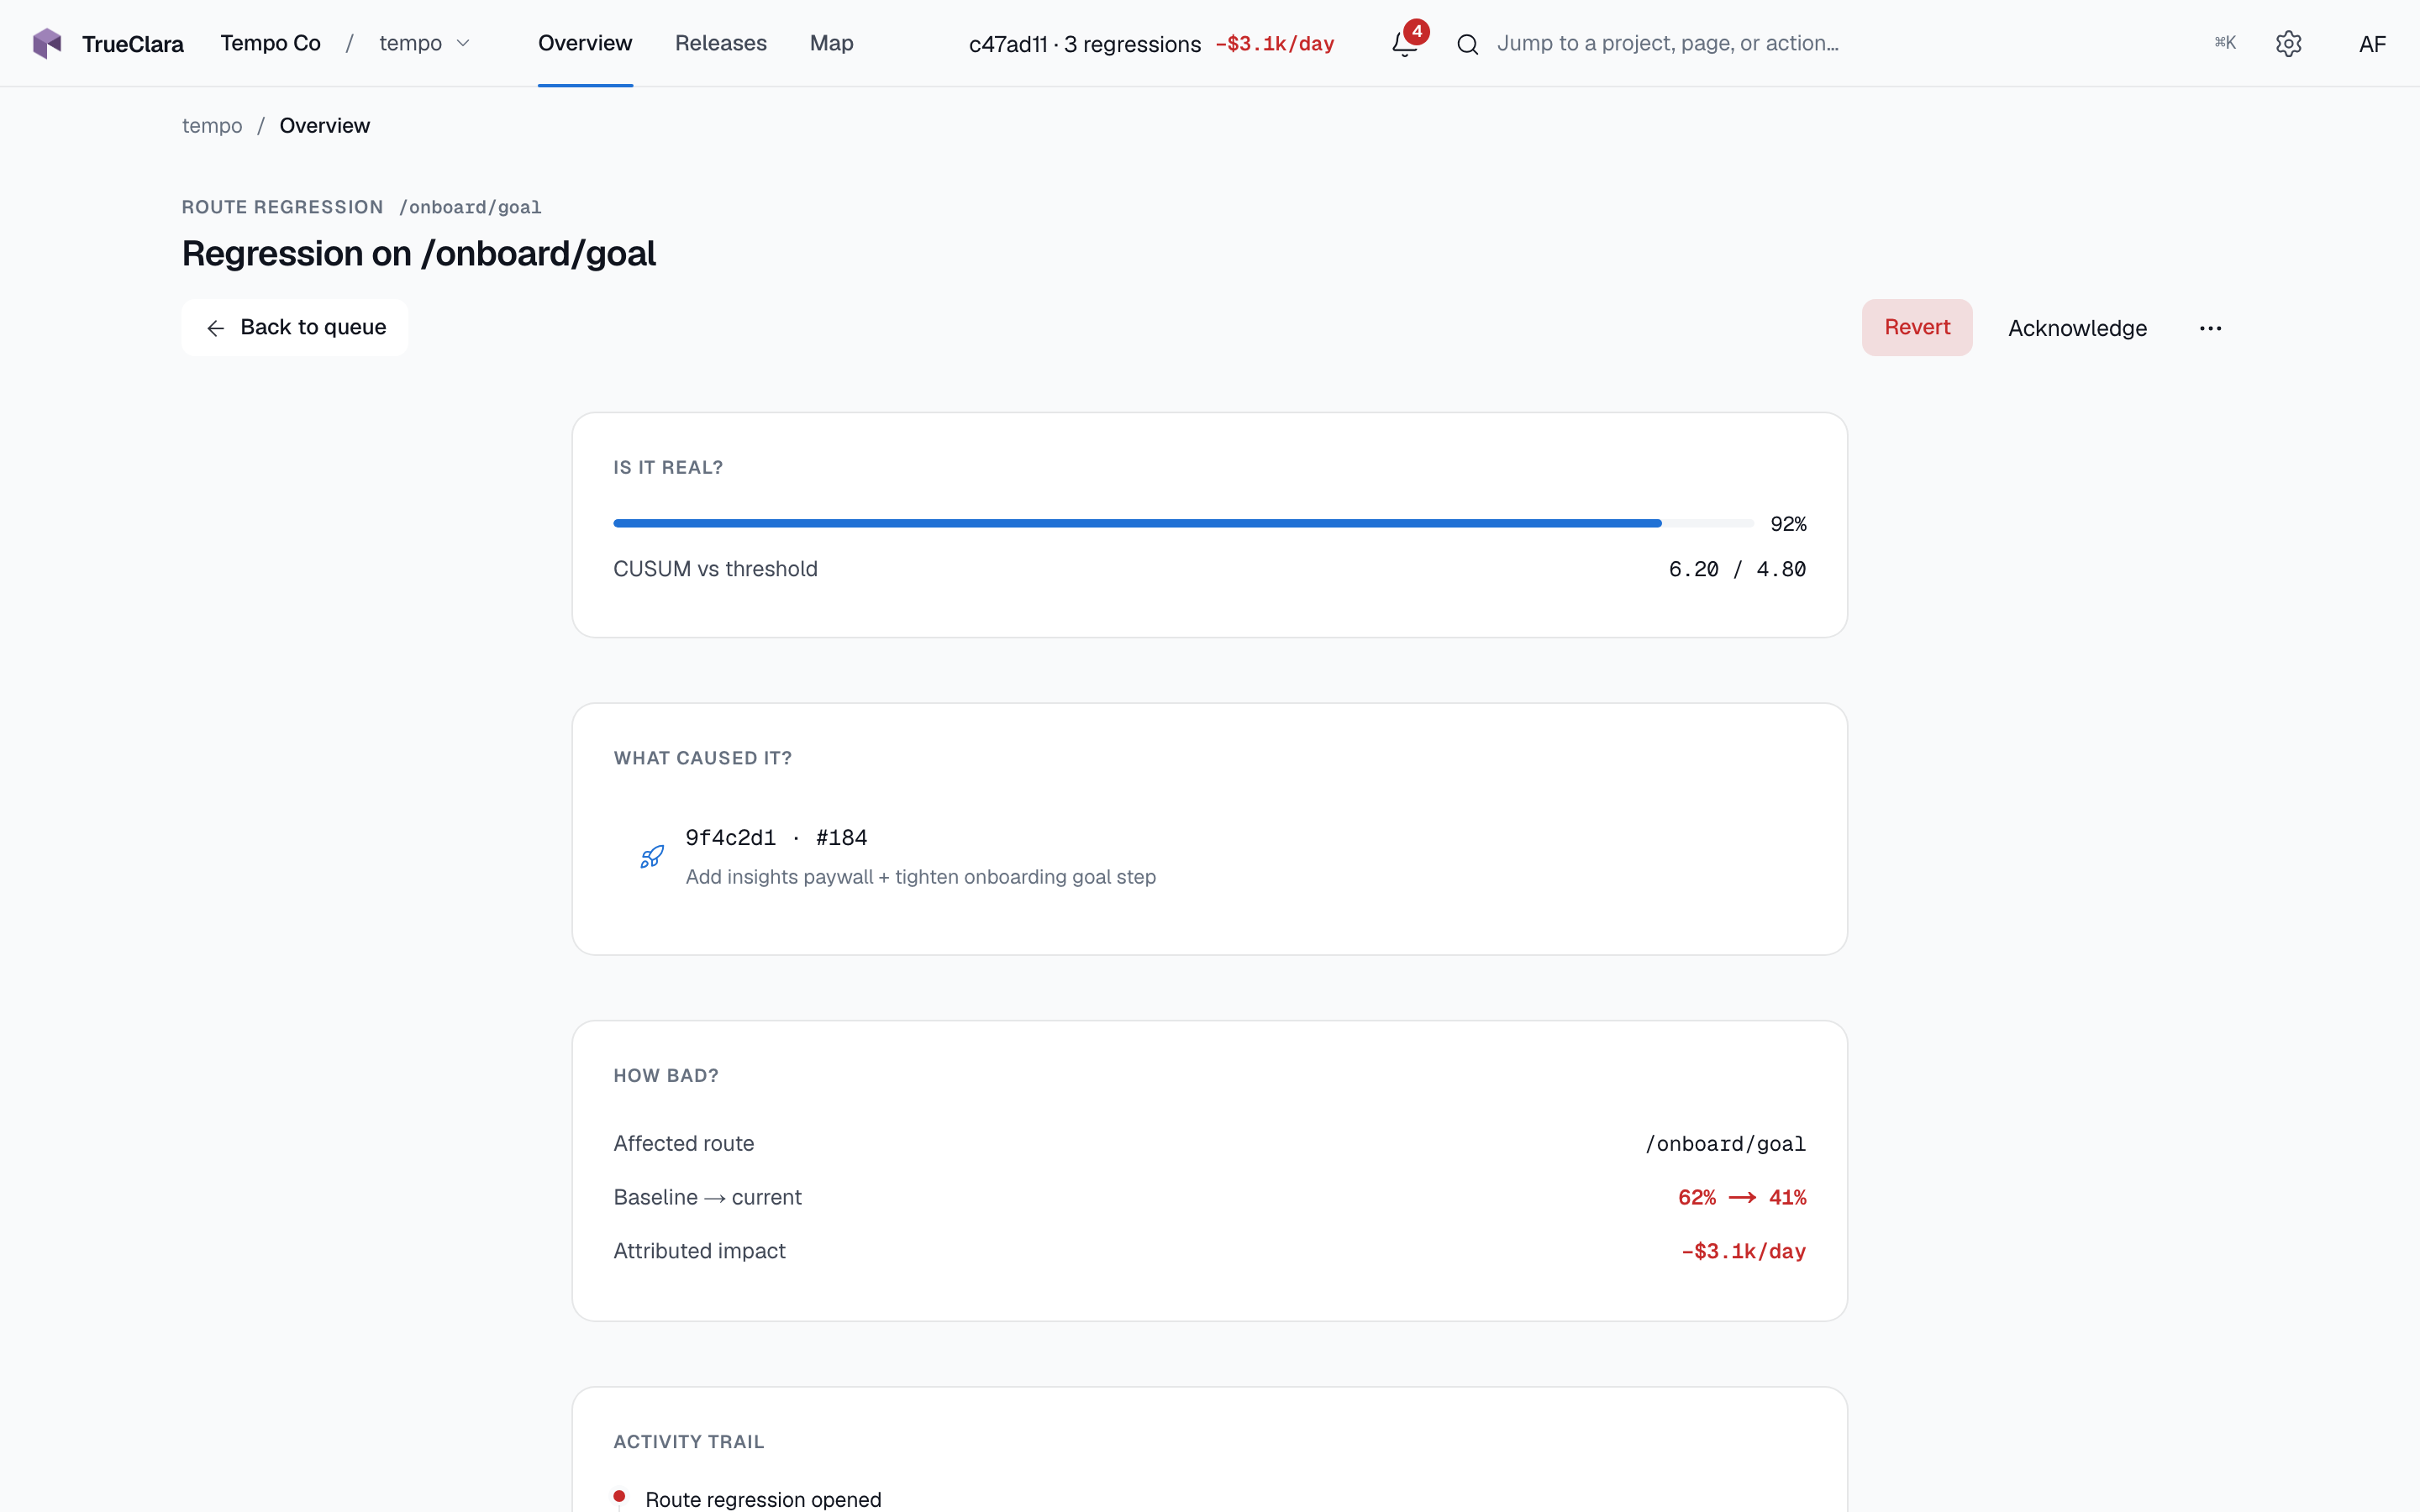This screenshot has height=1512, width=2420.
Task: Click the IS IT REAL? section header
Action: point(668,467)
